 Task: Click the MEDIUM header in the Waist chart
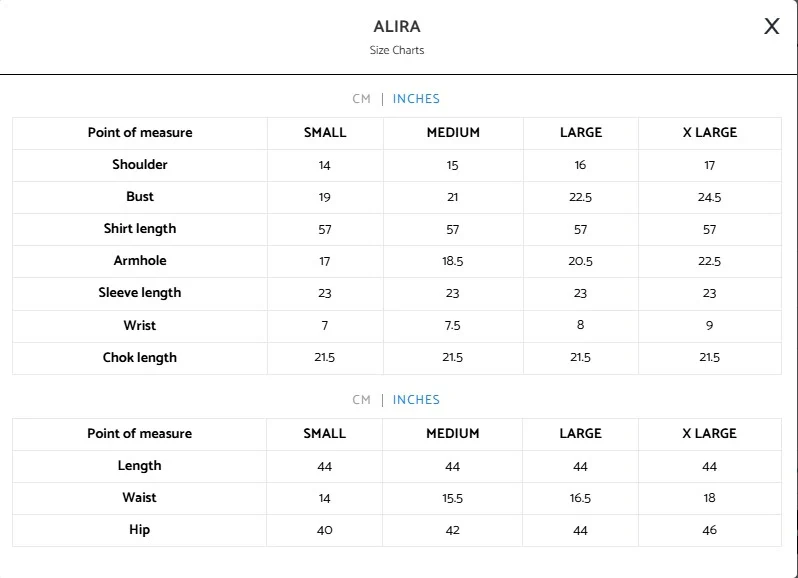453,434
